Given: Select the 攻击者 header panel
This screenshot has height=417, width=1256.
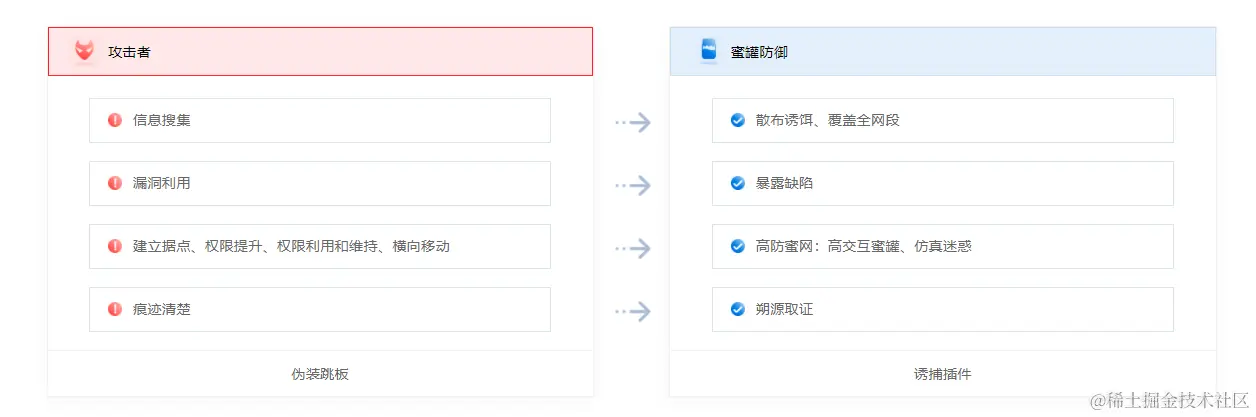Looking at the screenshot, I should (320, 51).
